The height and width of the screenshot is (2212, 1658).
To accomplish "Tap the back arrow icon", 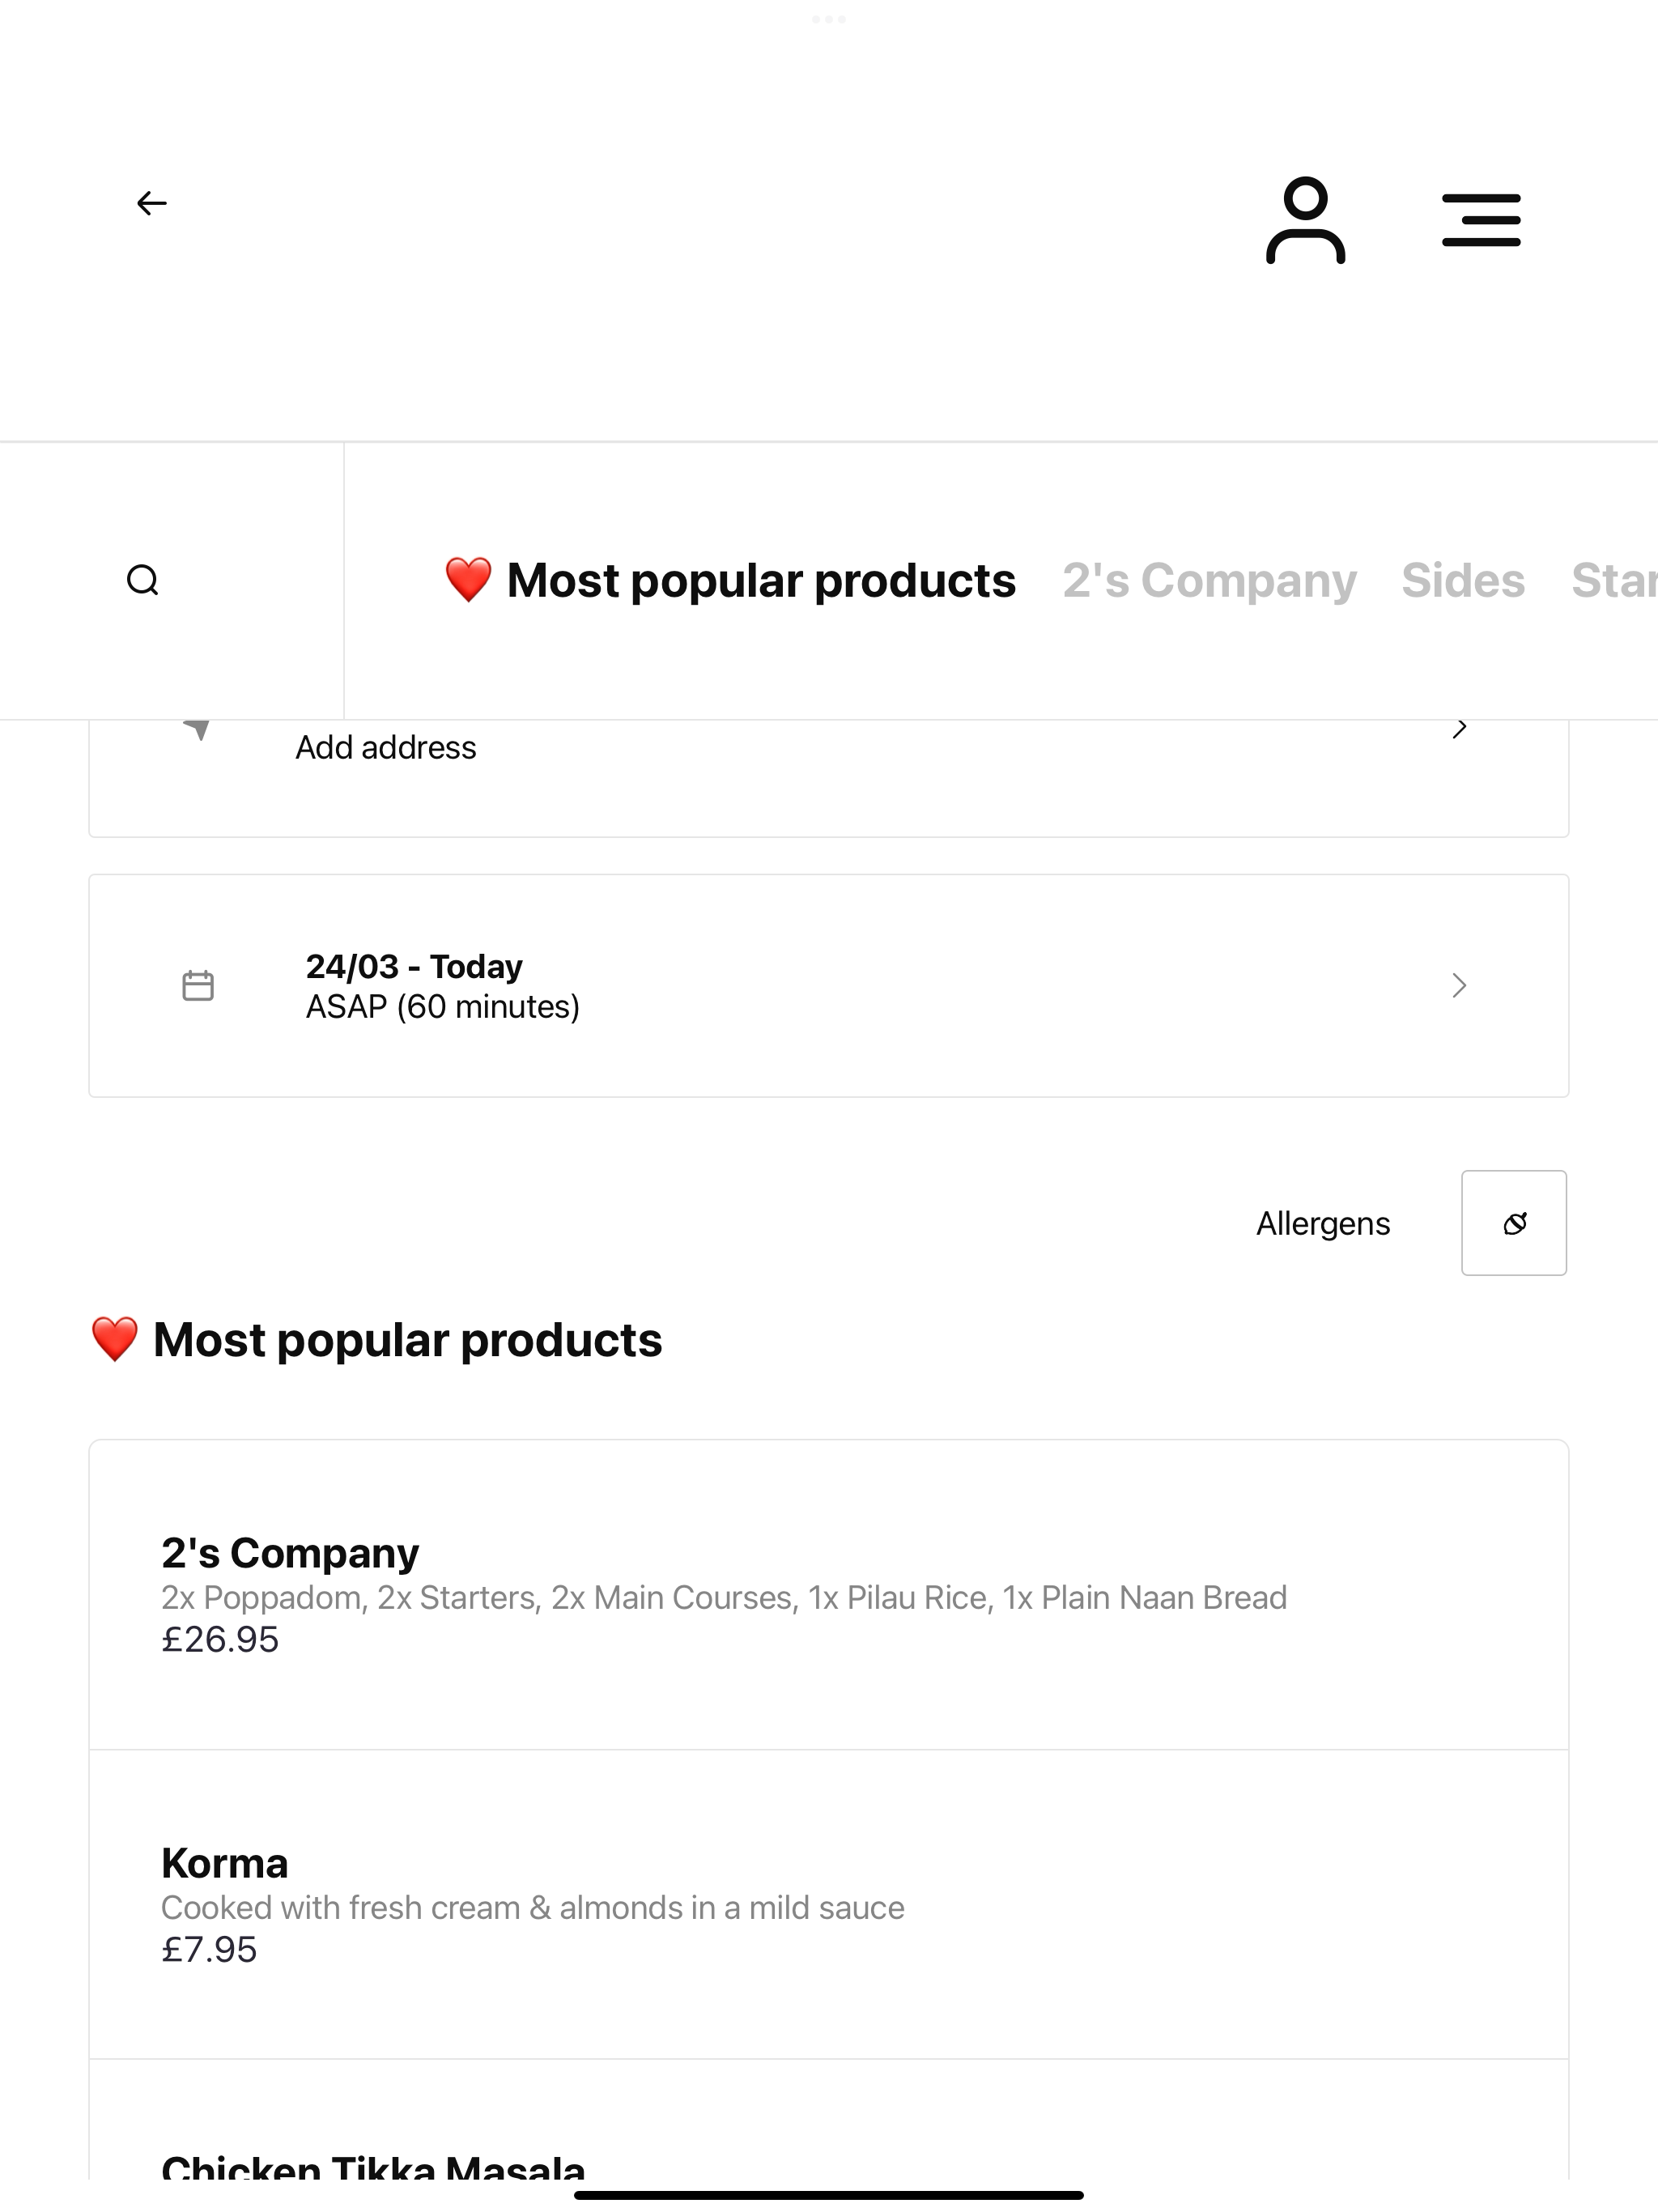I will [x=151, y=204].
